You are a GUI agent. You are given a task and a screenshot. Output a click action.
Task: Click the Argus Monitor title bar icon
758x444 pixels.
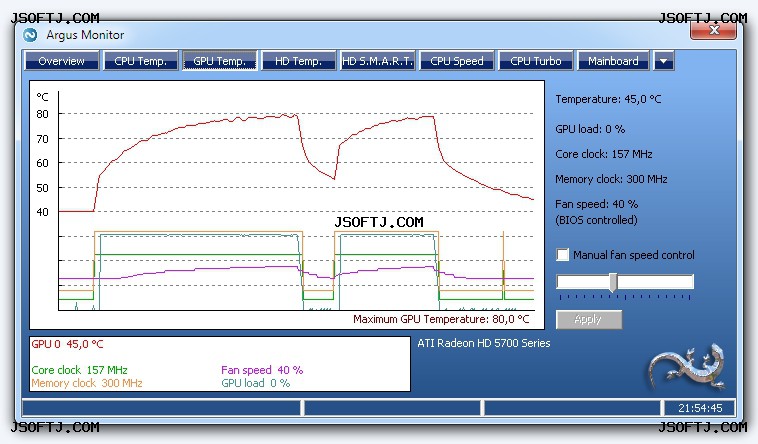click(30, 35)
